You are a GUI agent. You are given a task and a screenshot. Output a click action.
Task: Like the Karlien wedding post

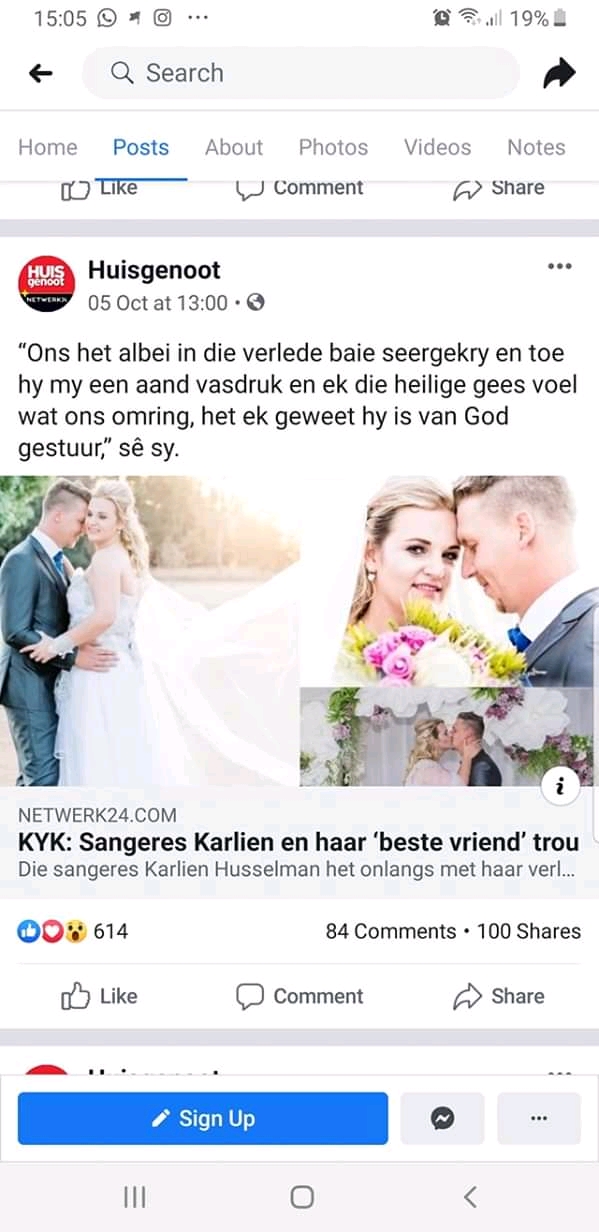point(99,996)
